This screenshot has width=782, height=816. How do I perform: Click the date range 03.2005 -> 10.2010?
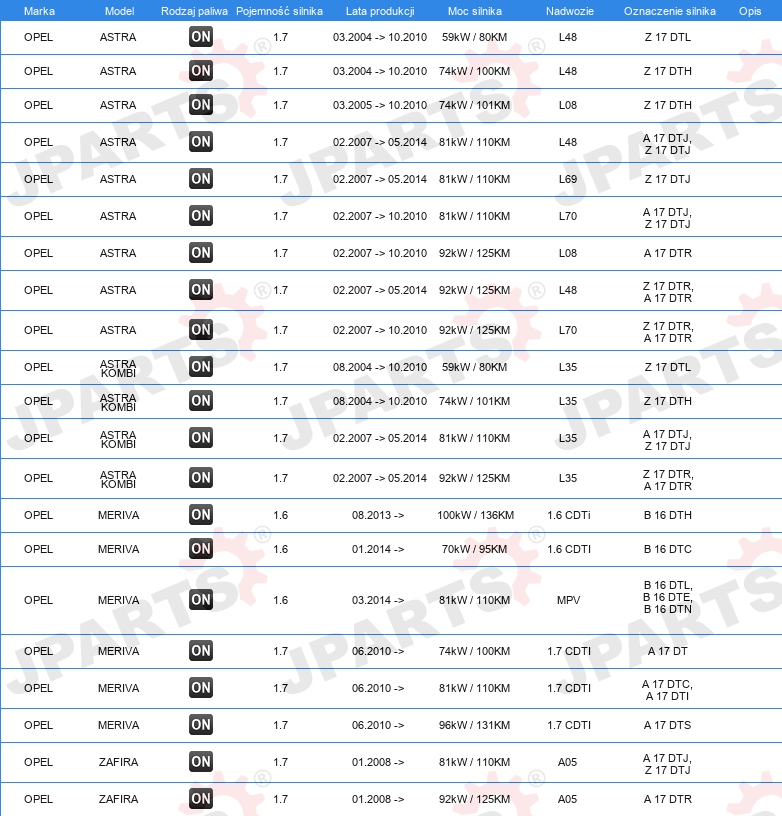[x=380, y=105]
